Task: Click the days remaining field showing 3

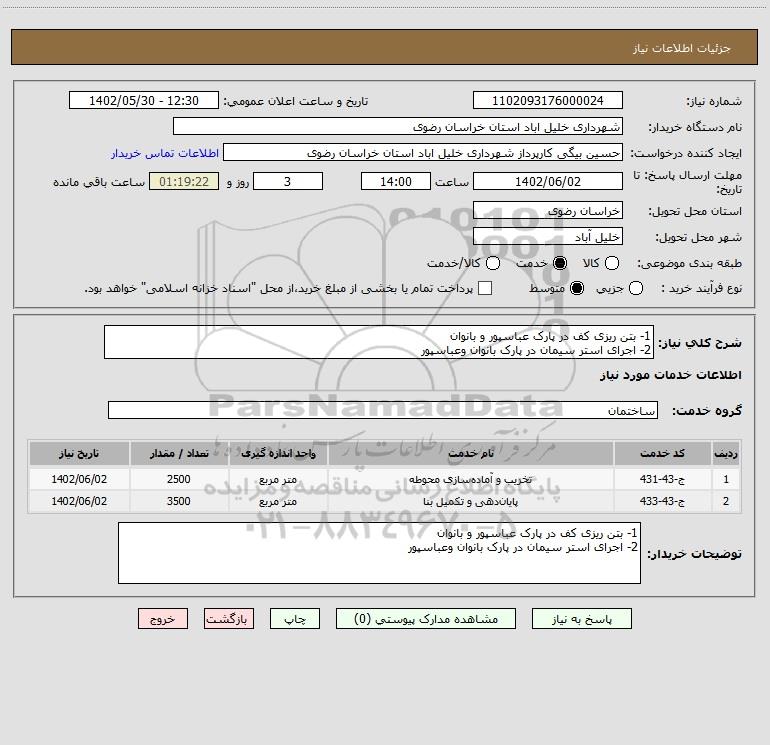Action: point(288,182)
